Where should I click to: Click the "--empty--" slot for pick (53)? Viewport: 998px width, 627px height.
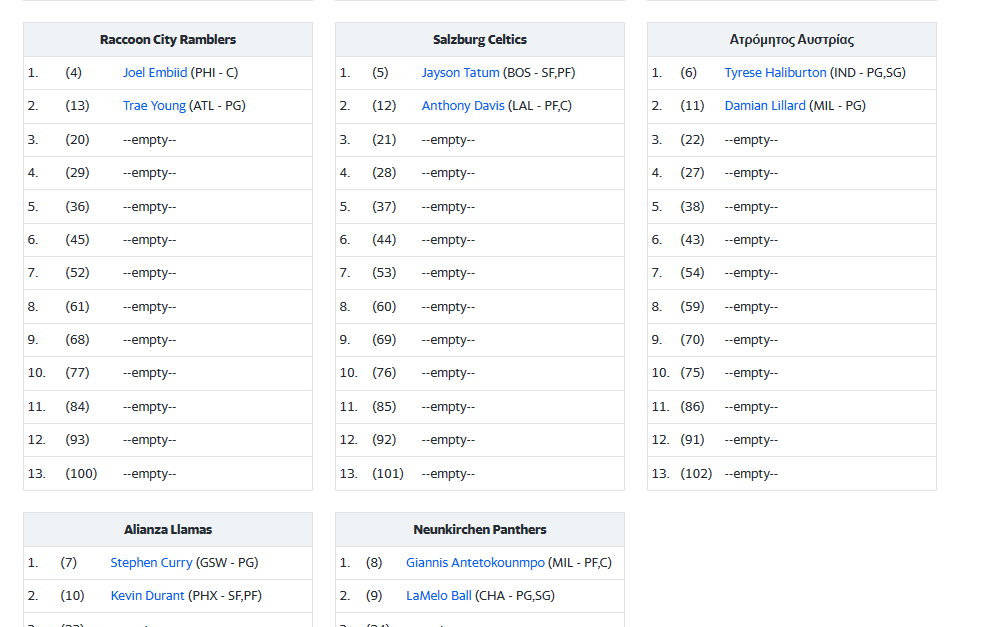tap(448, 273)
